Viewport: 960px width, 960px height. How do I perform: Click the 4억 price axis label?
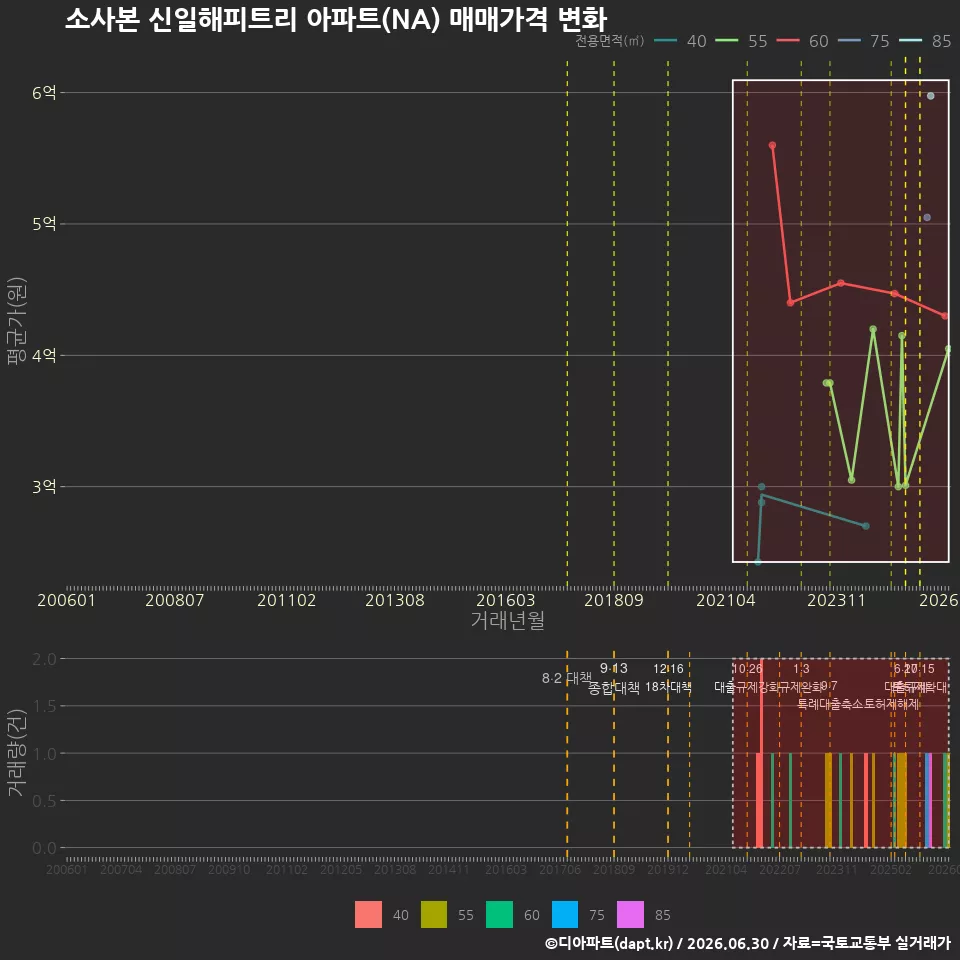pos(44,355)
